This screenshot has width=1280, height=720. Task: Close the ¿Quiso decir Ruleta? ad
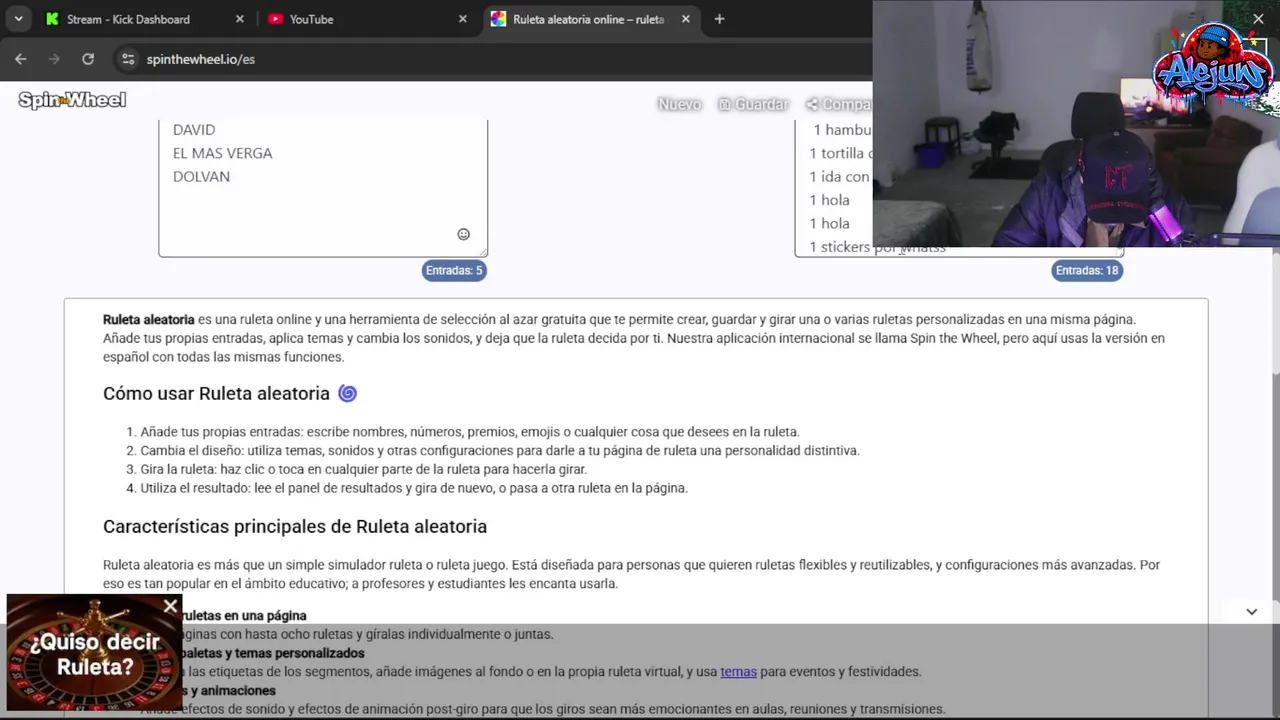click(x=170, y=606)
